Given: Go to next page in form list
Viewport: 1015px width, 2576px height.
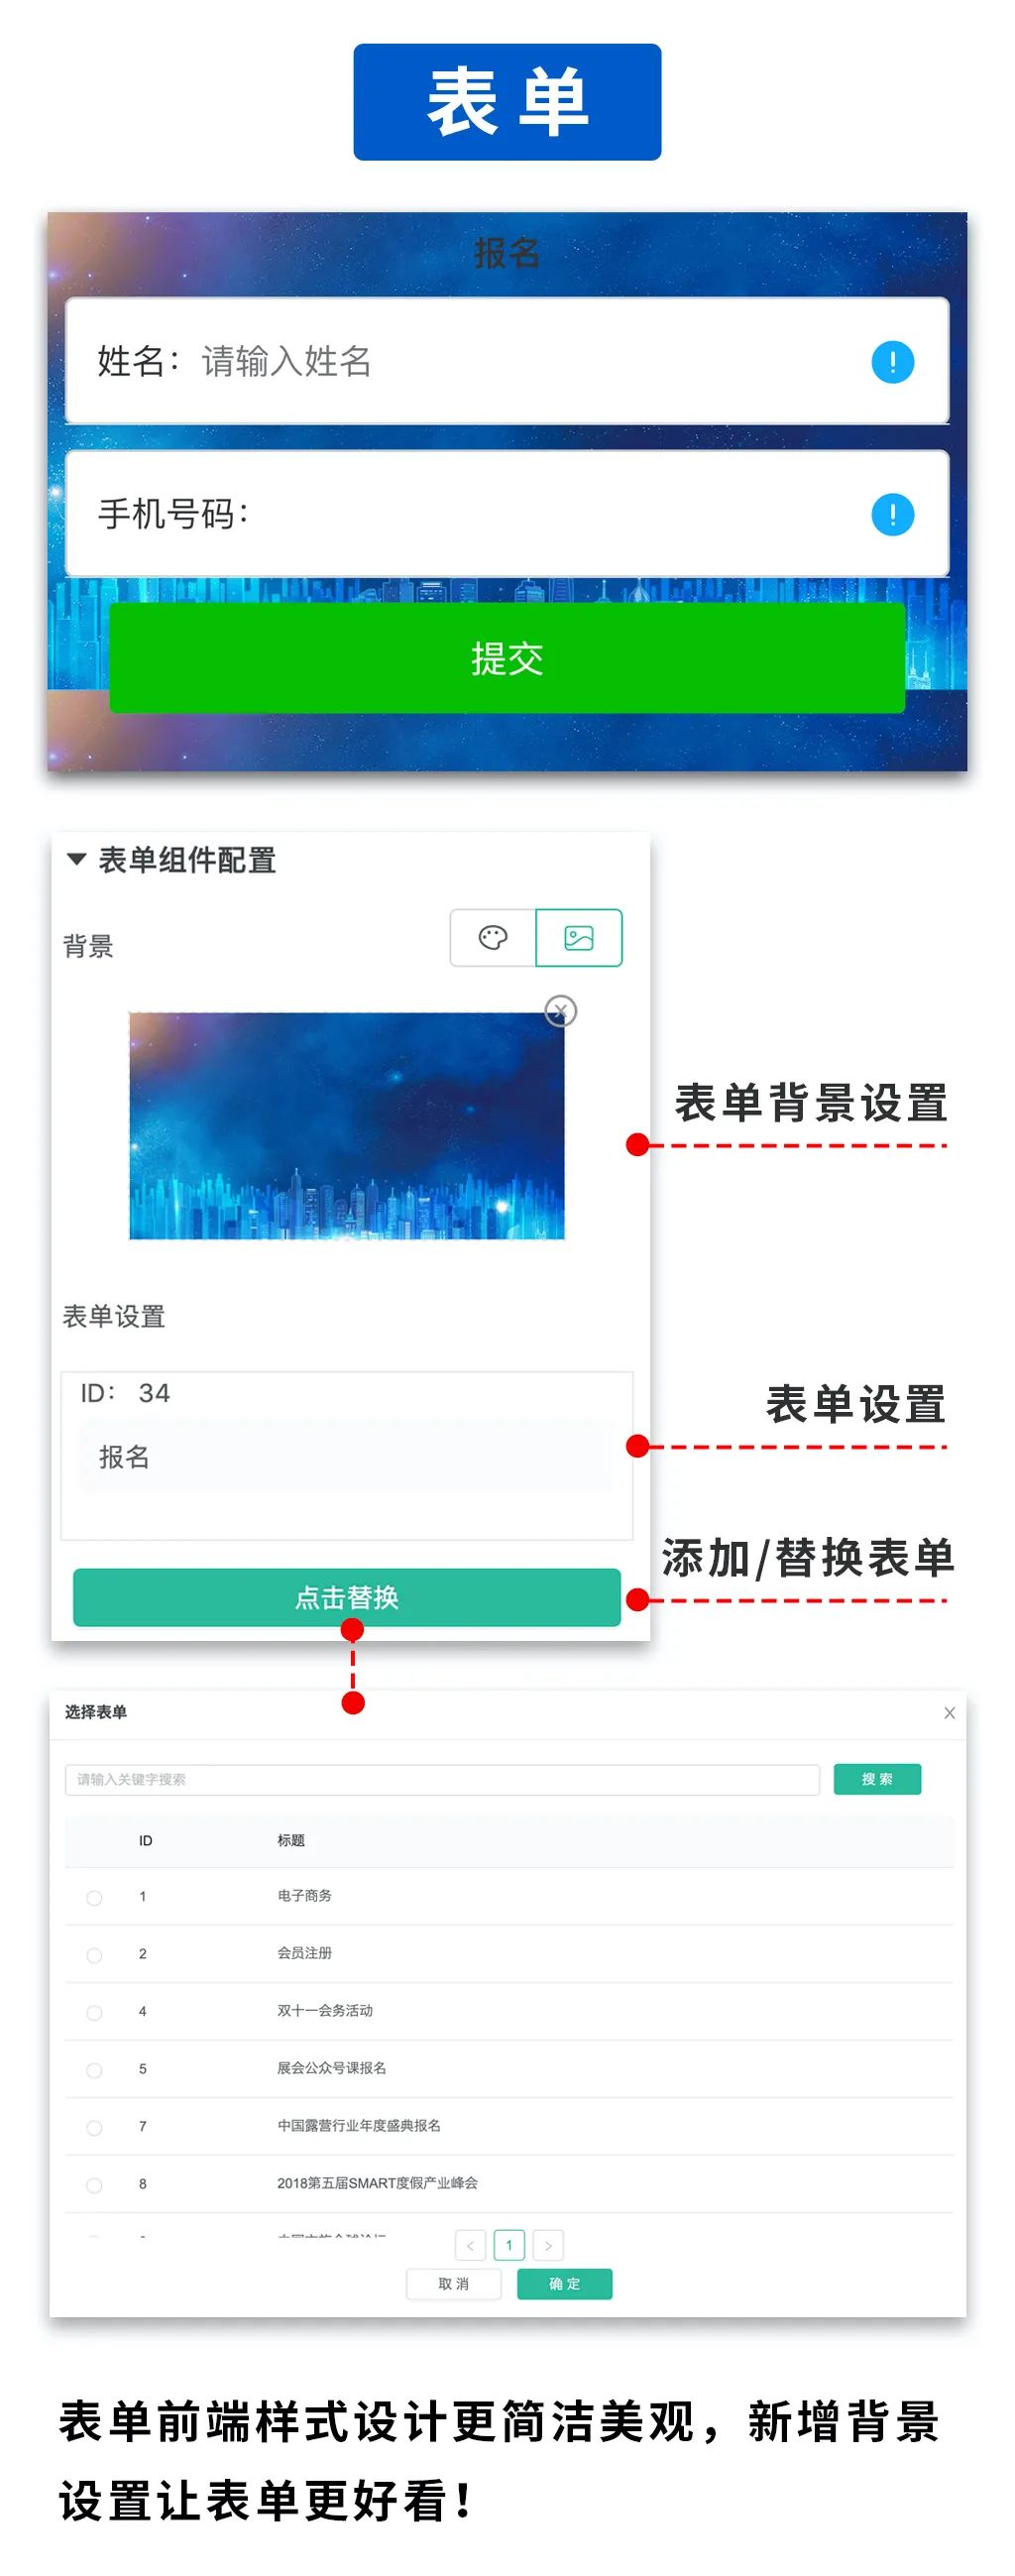Looking at the screenshot, I should 548,2245.
